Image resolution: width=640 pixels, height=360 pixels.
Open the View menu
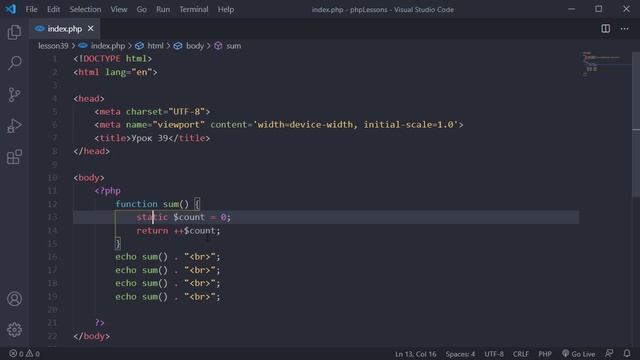point(119,9)
